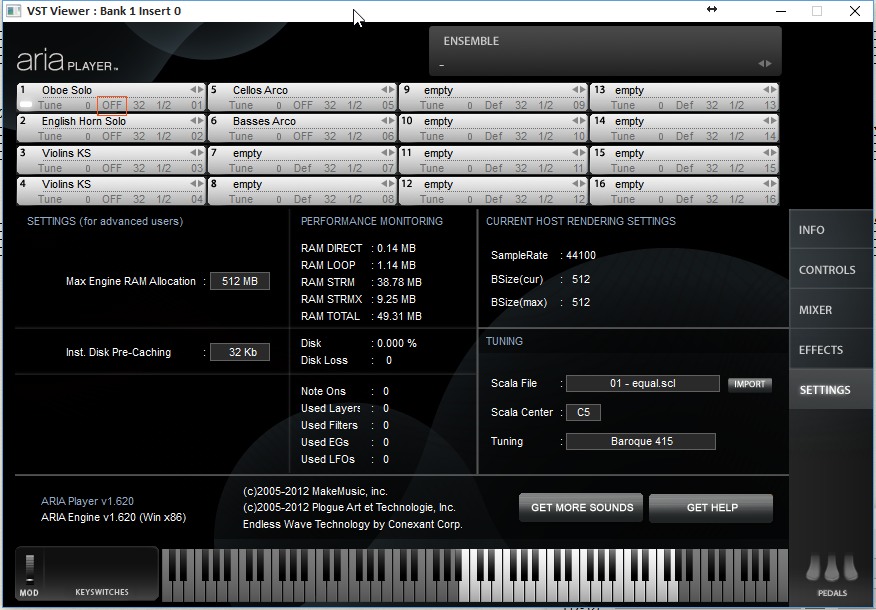
Task: Toggle the OFF setting on English Horn Solo slot
Action: point(112,136)
